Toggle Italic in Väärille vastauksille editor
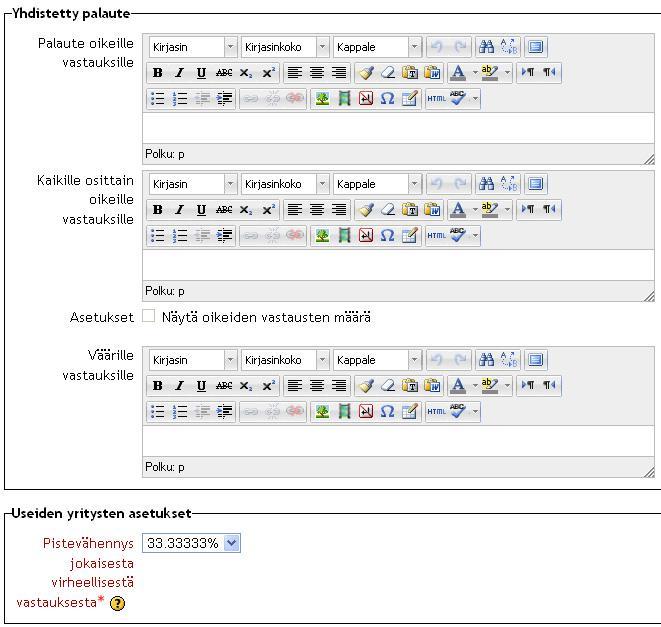 [180, 385]
